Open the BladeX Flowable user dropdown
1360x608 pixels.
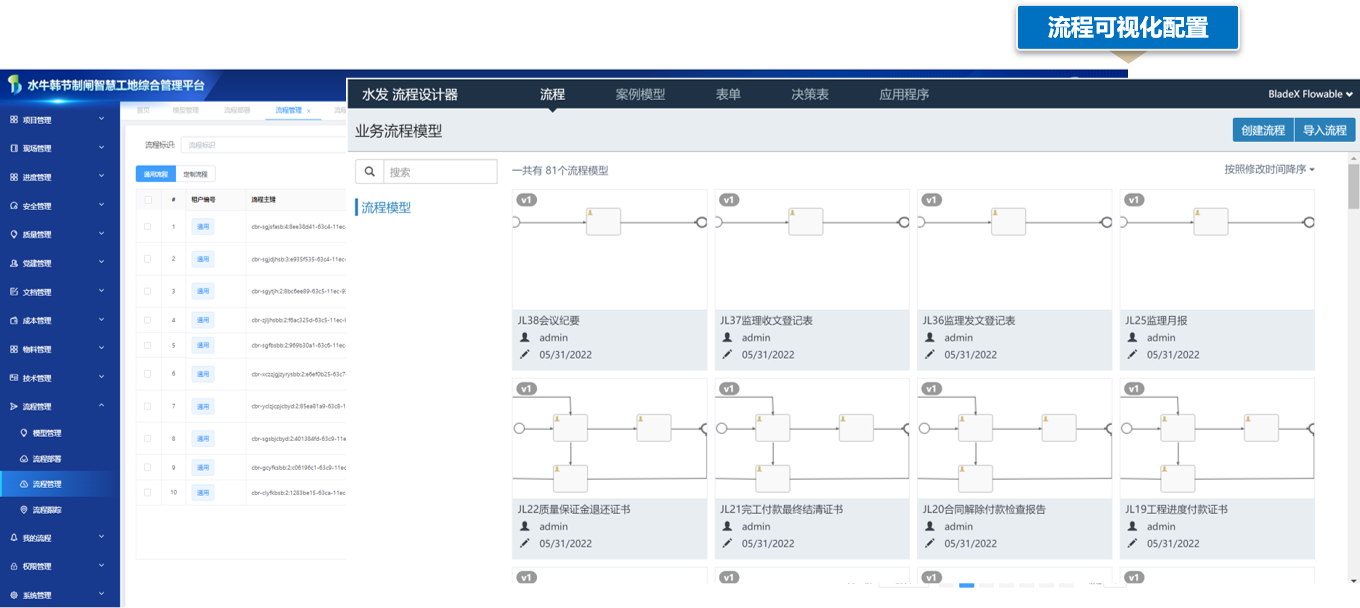pos(1310,94)
